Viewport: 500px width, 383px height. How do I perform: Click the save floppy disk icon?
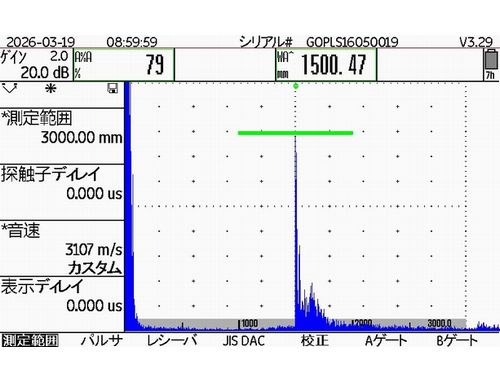(113, 88)
